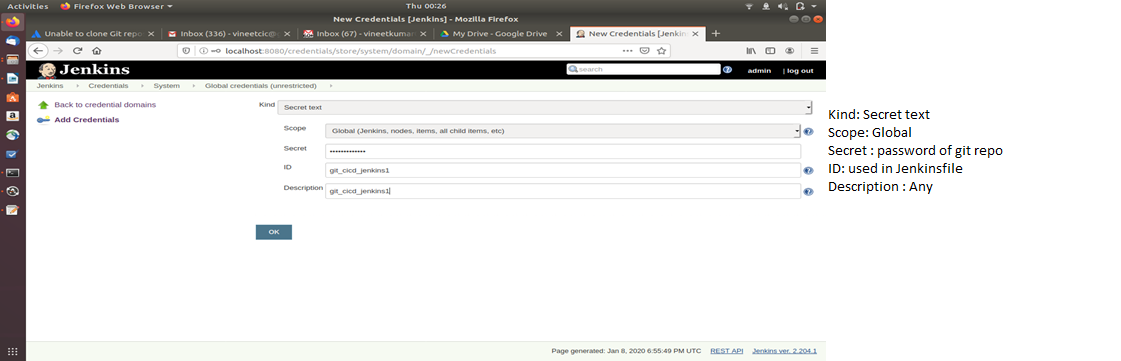1121x361 pixels.
Task: Show site information in address bar
Action: 204,51
